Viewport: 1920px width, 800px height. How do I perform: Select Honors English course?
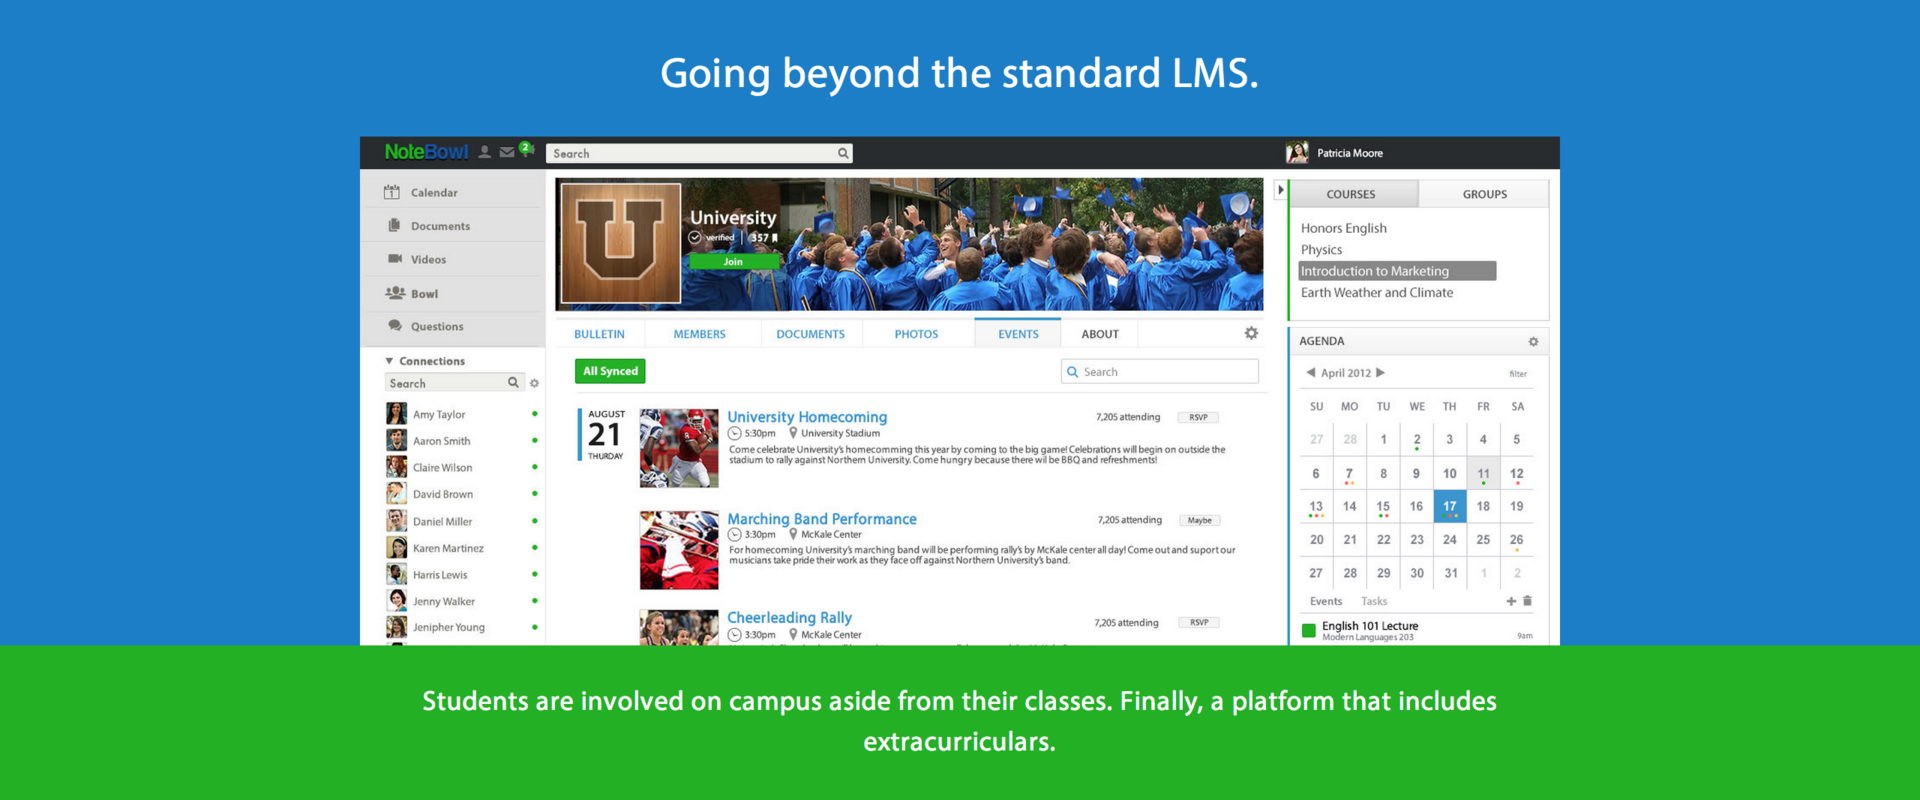[x=1343, y=228]
